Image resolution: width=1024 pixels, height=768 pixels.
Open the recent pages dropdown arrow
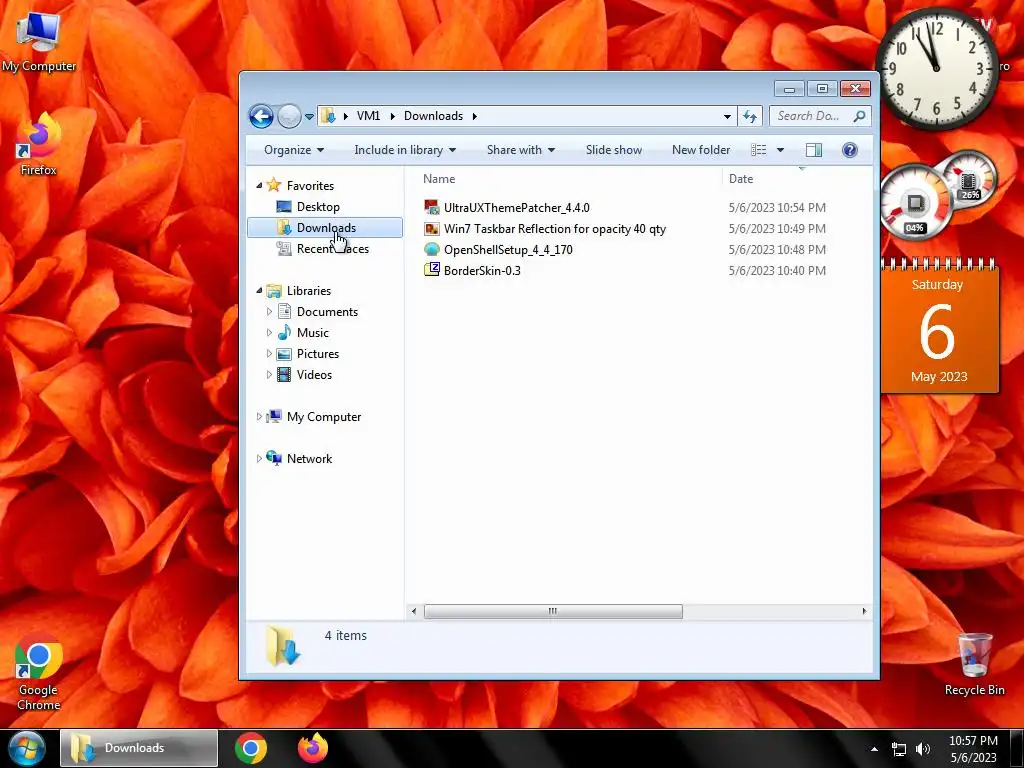tap(310, 117)
